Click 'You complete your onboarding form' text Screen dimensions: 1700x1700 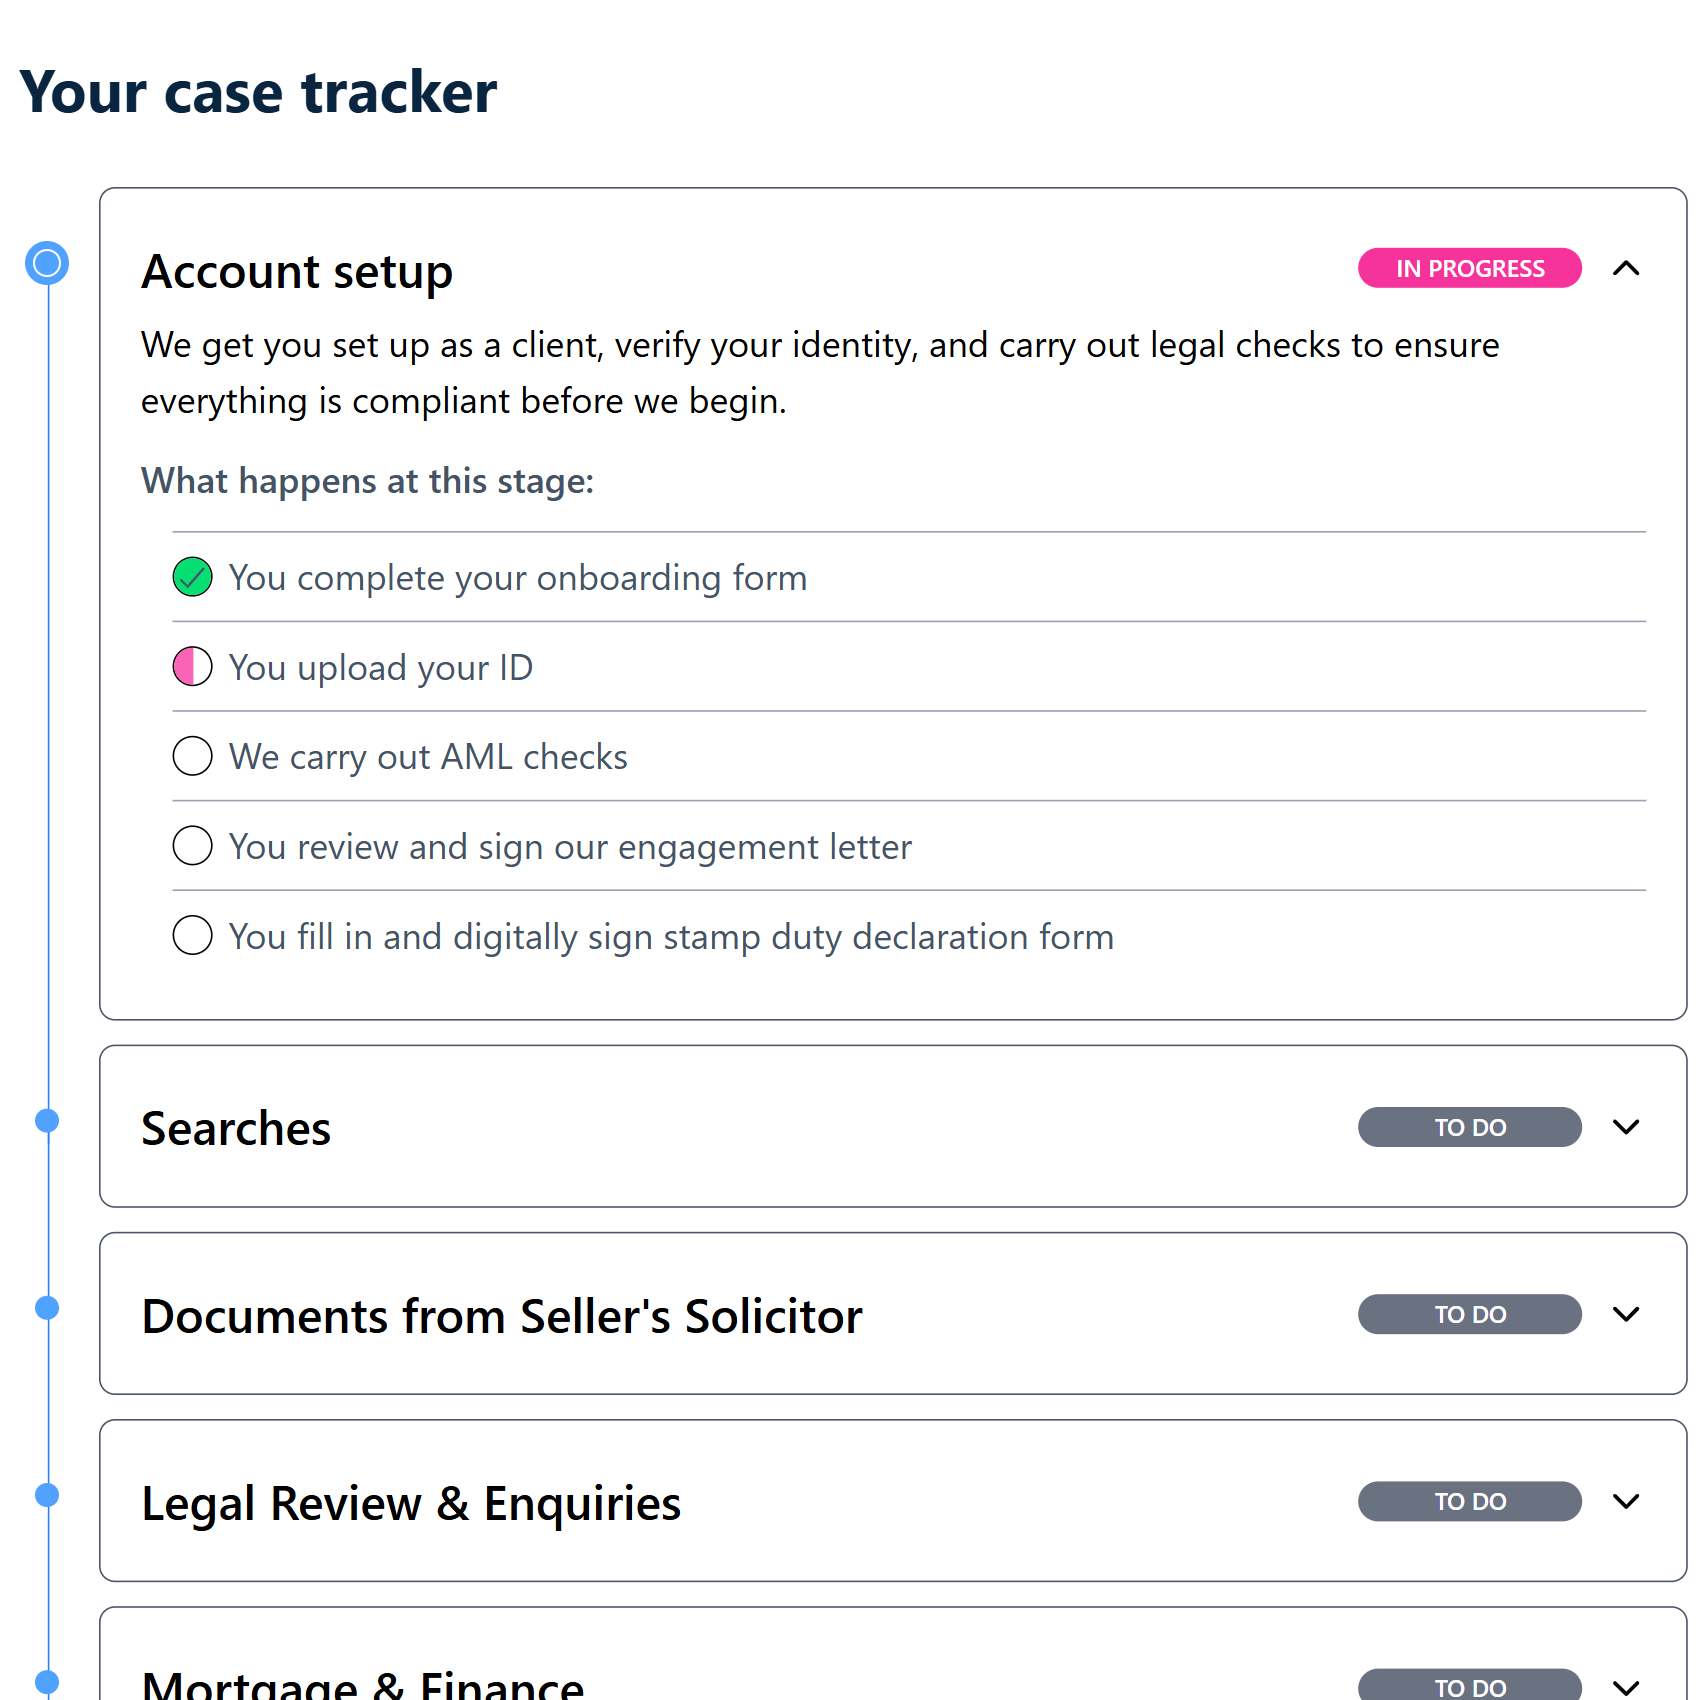[x=517, y=578]
